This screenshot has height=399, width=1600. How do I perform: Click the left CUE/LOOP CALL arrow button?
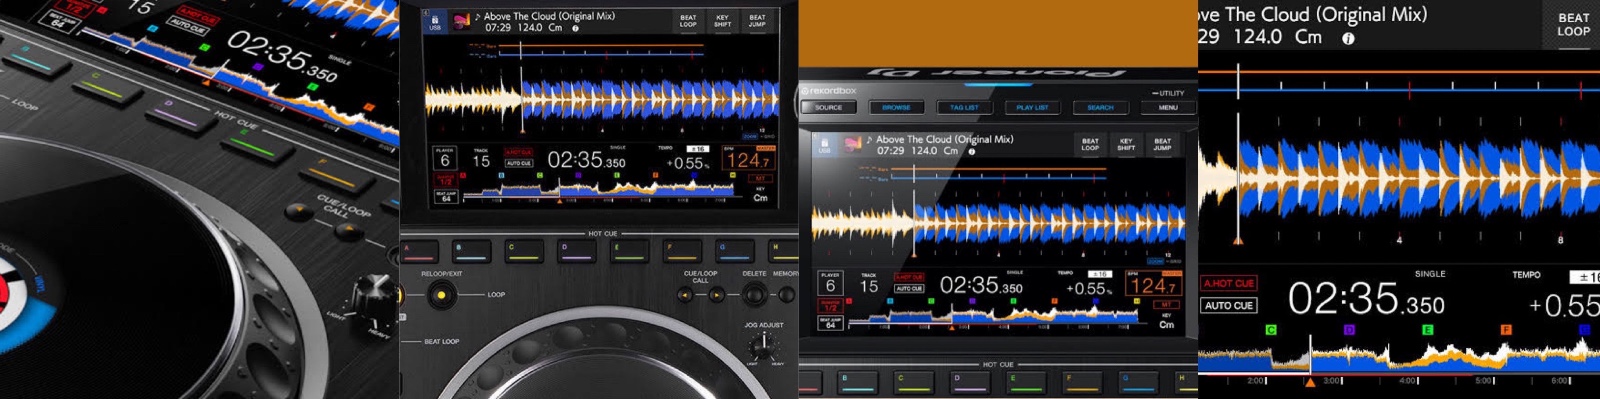[686, 295]
